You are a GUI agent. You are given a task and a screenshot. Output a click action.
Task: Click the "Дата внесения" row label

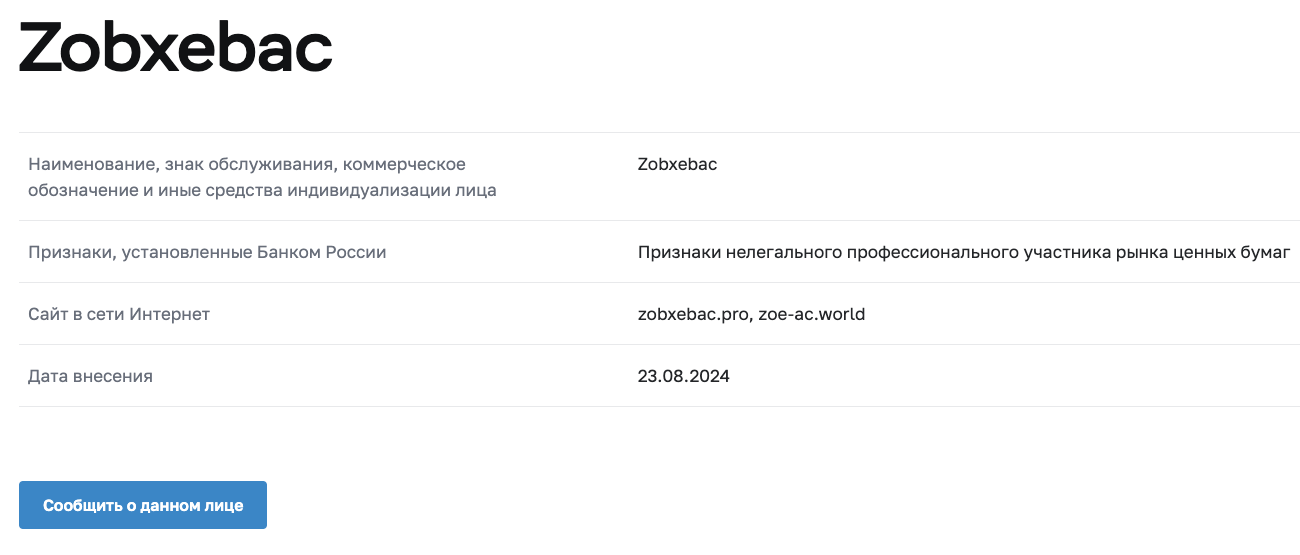91,376
